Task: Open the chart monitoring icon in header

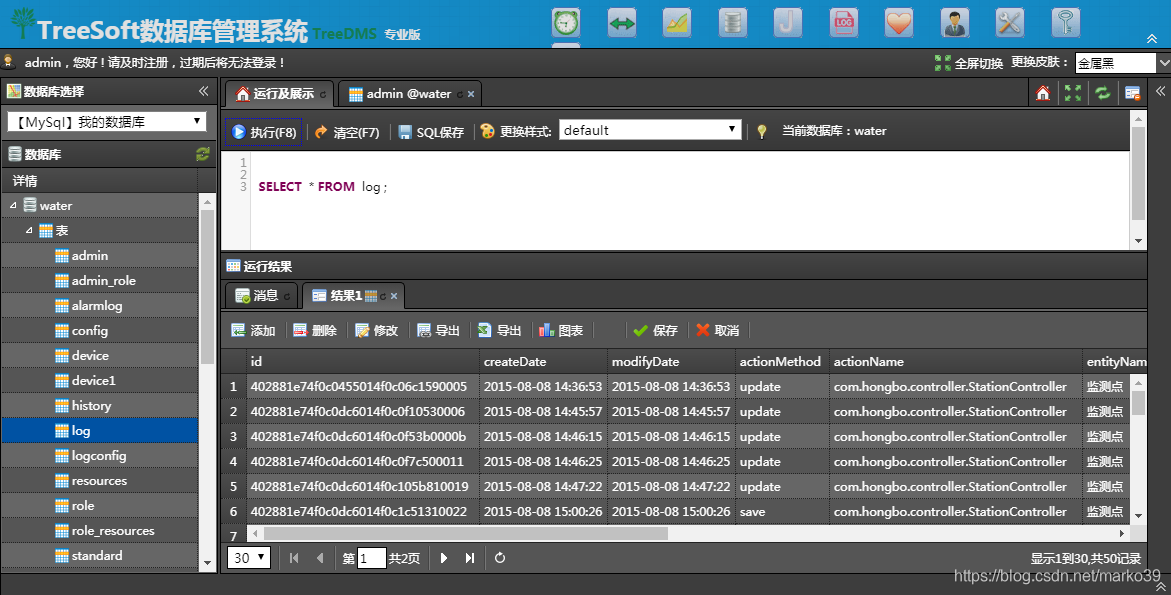Action: point(677,22)
